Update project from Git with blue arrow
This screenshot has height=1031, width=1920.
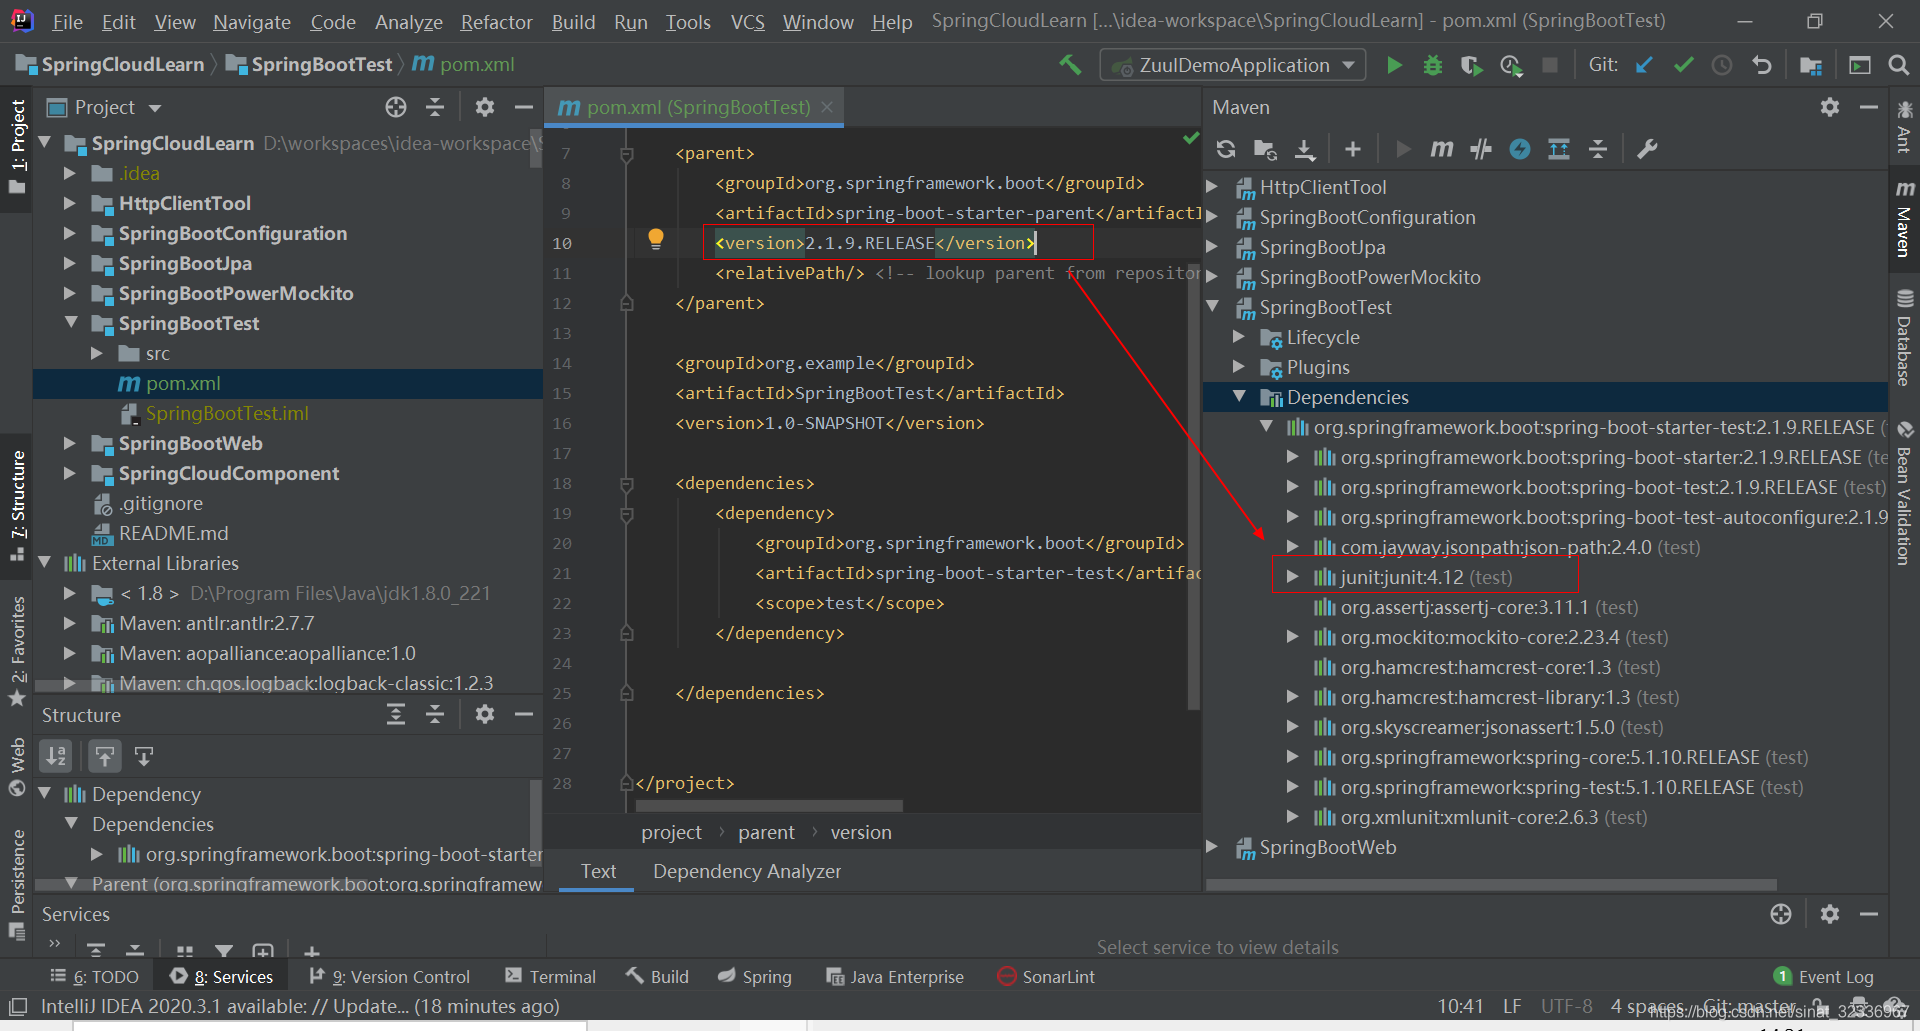[1643, 64]
